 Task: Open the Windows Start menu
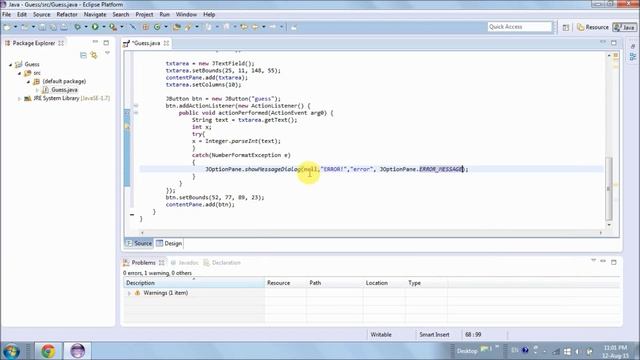coord(11,351)
